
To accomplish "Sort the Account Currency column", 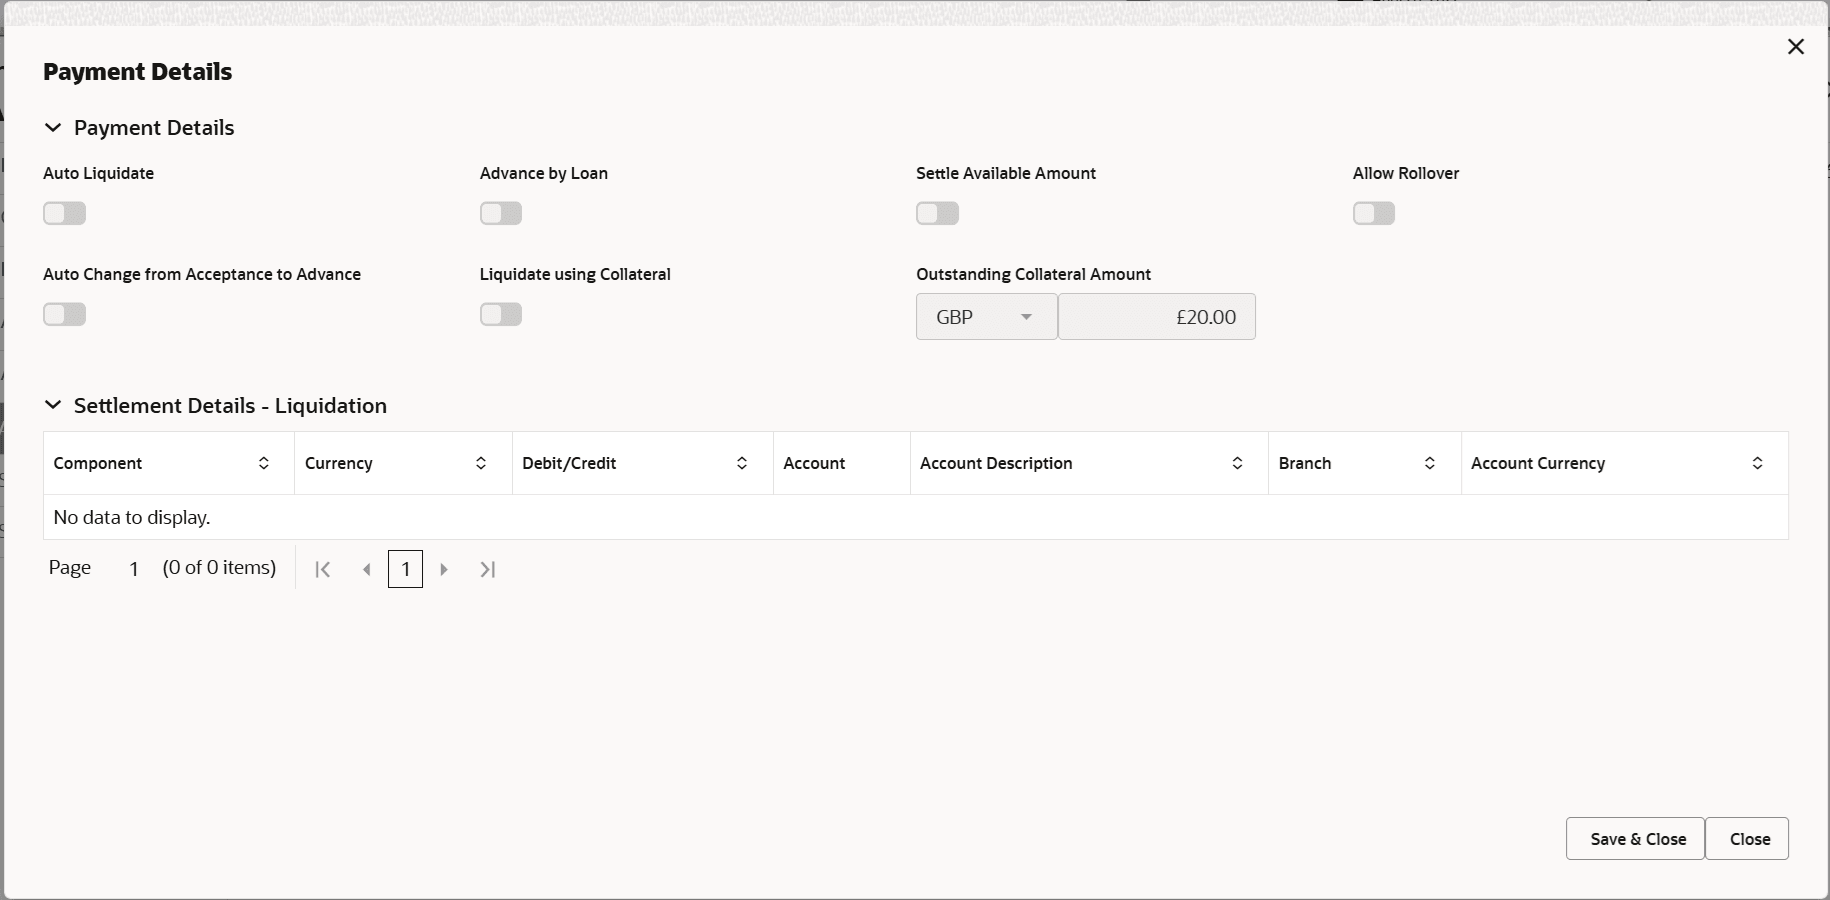I will coord(1757,463).
